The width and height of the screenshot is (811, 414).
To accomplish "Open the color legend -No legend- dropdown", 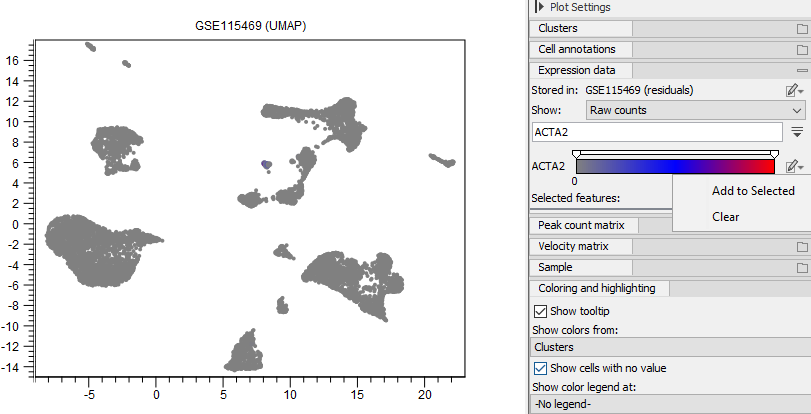I will [671, 404].
